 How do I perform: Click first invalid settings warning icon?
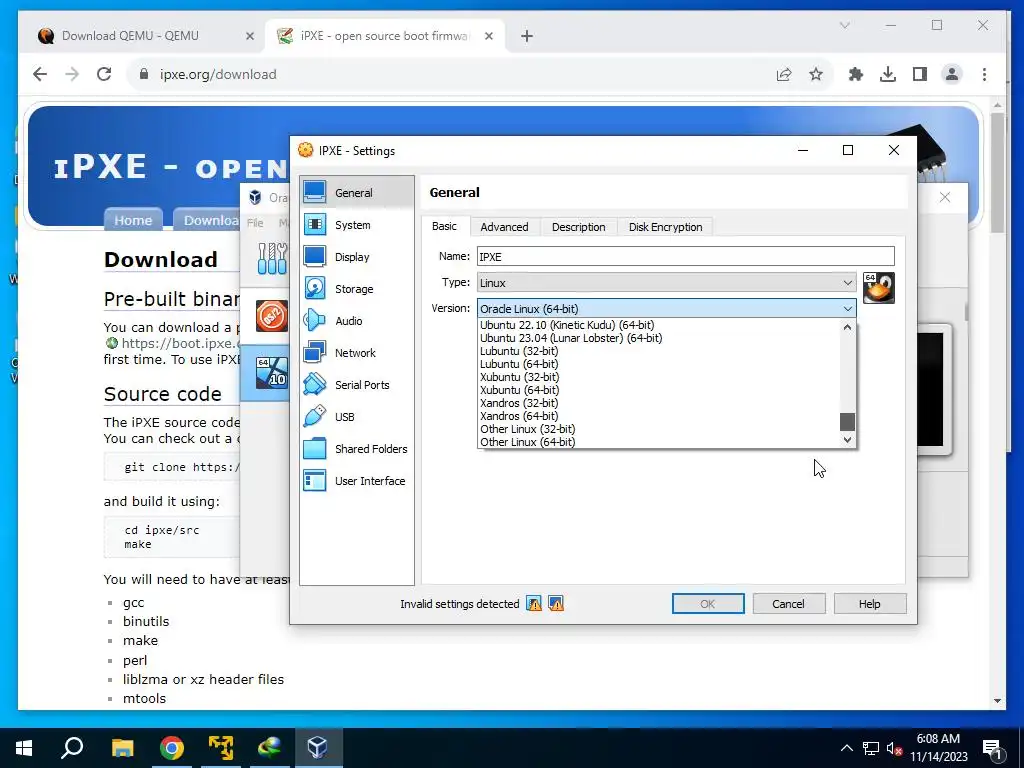pos(534,603)
